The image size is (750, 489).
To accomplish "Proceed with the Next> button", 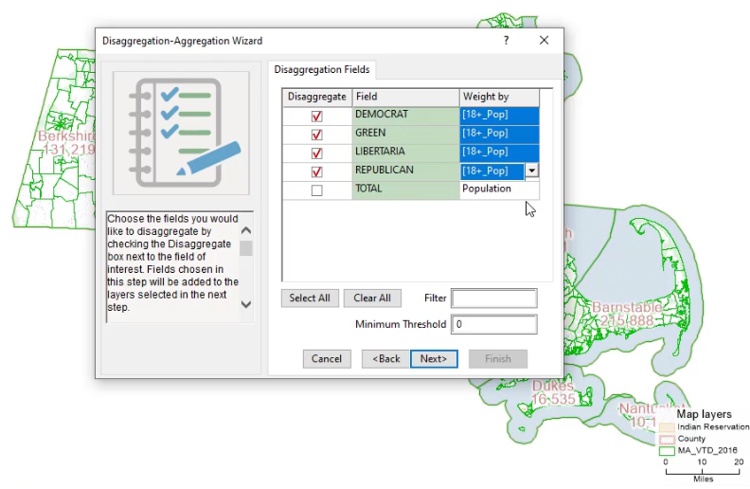I will tap(432, 359).
